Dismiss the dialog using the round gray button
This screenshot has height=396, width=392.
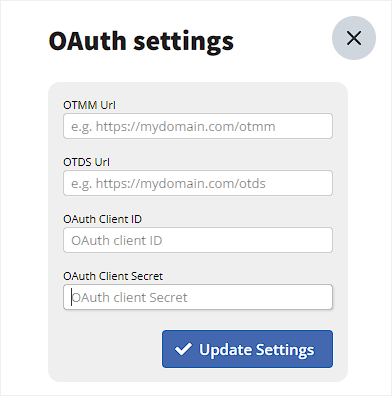354,38
